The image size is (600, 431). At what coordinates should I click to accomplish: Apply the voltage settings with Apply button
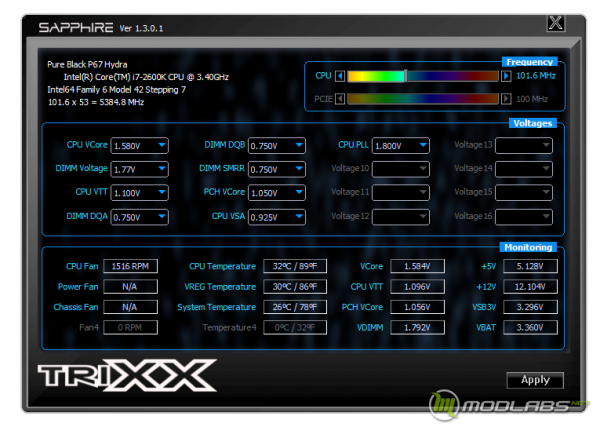535,380
